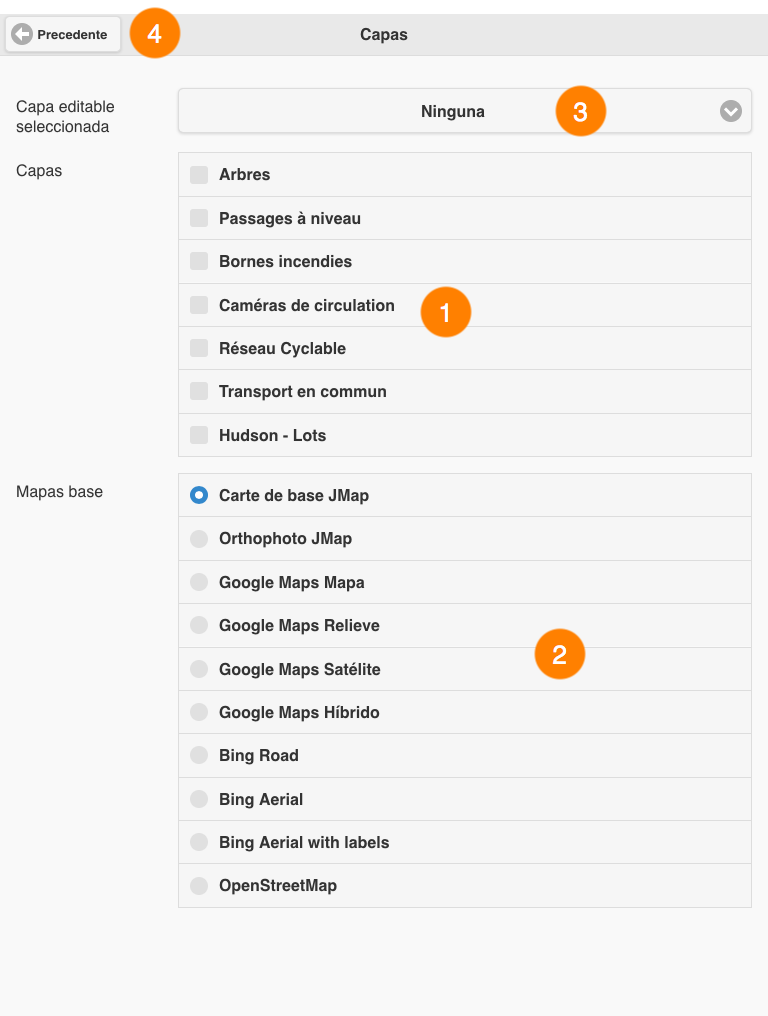Choose the Bing Road base map
768x1016 pixels.
pyautogui.click(x=199, y=756)
